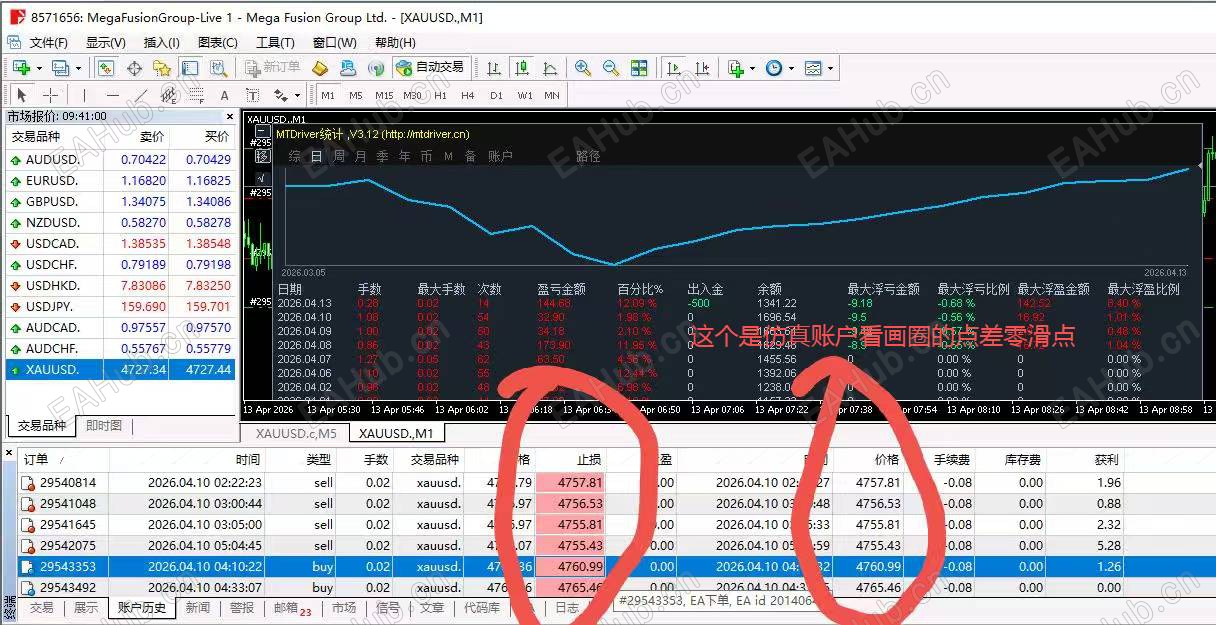
Task: Switch chart to line chart type
Action: click(x=549, y=68)
